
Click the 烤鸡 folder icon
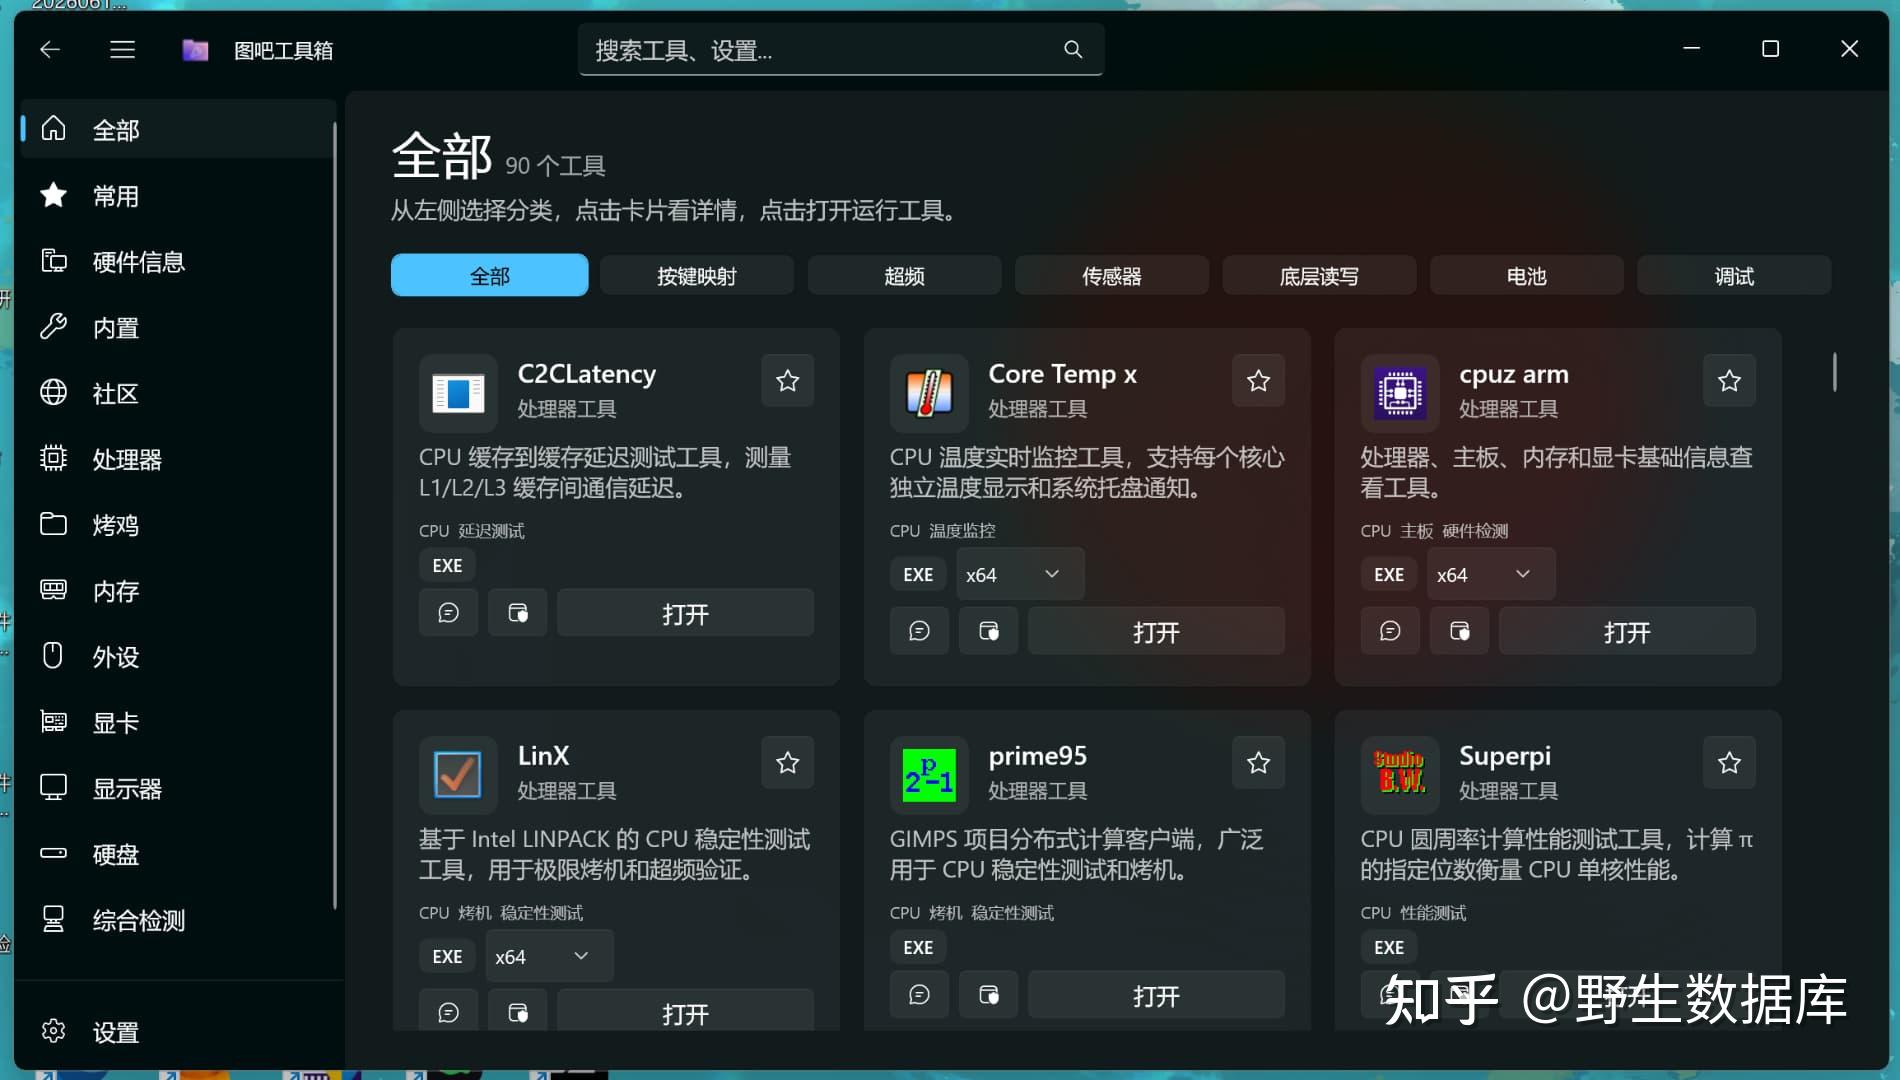pos(53,524)
